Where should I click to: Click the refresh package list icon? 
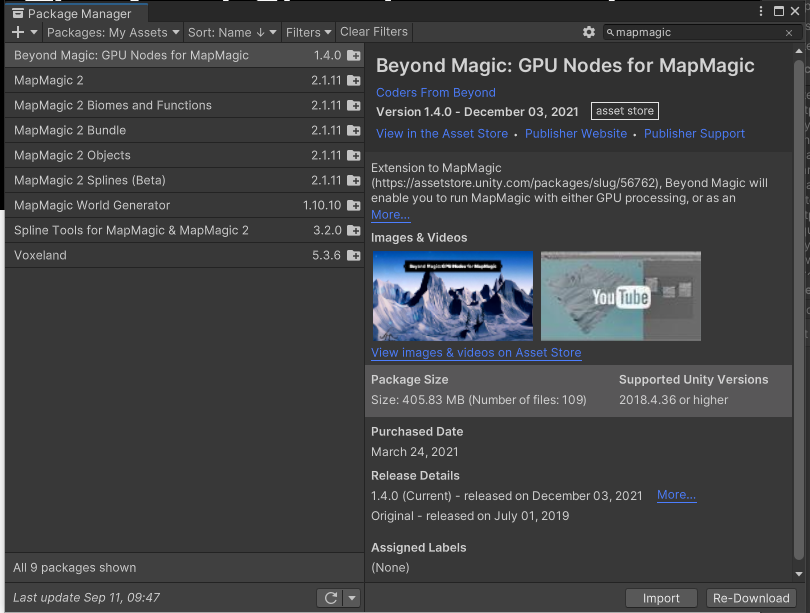331,598
